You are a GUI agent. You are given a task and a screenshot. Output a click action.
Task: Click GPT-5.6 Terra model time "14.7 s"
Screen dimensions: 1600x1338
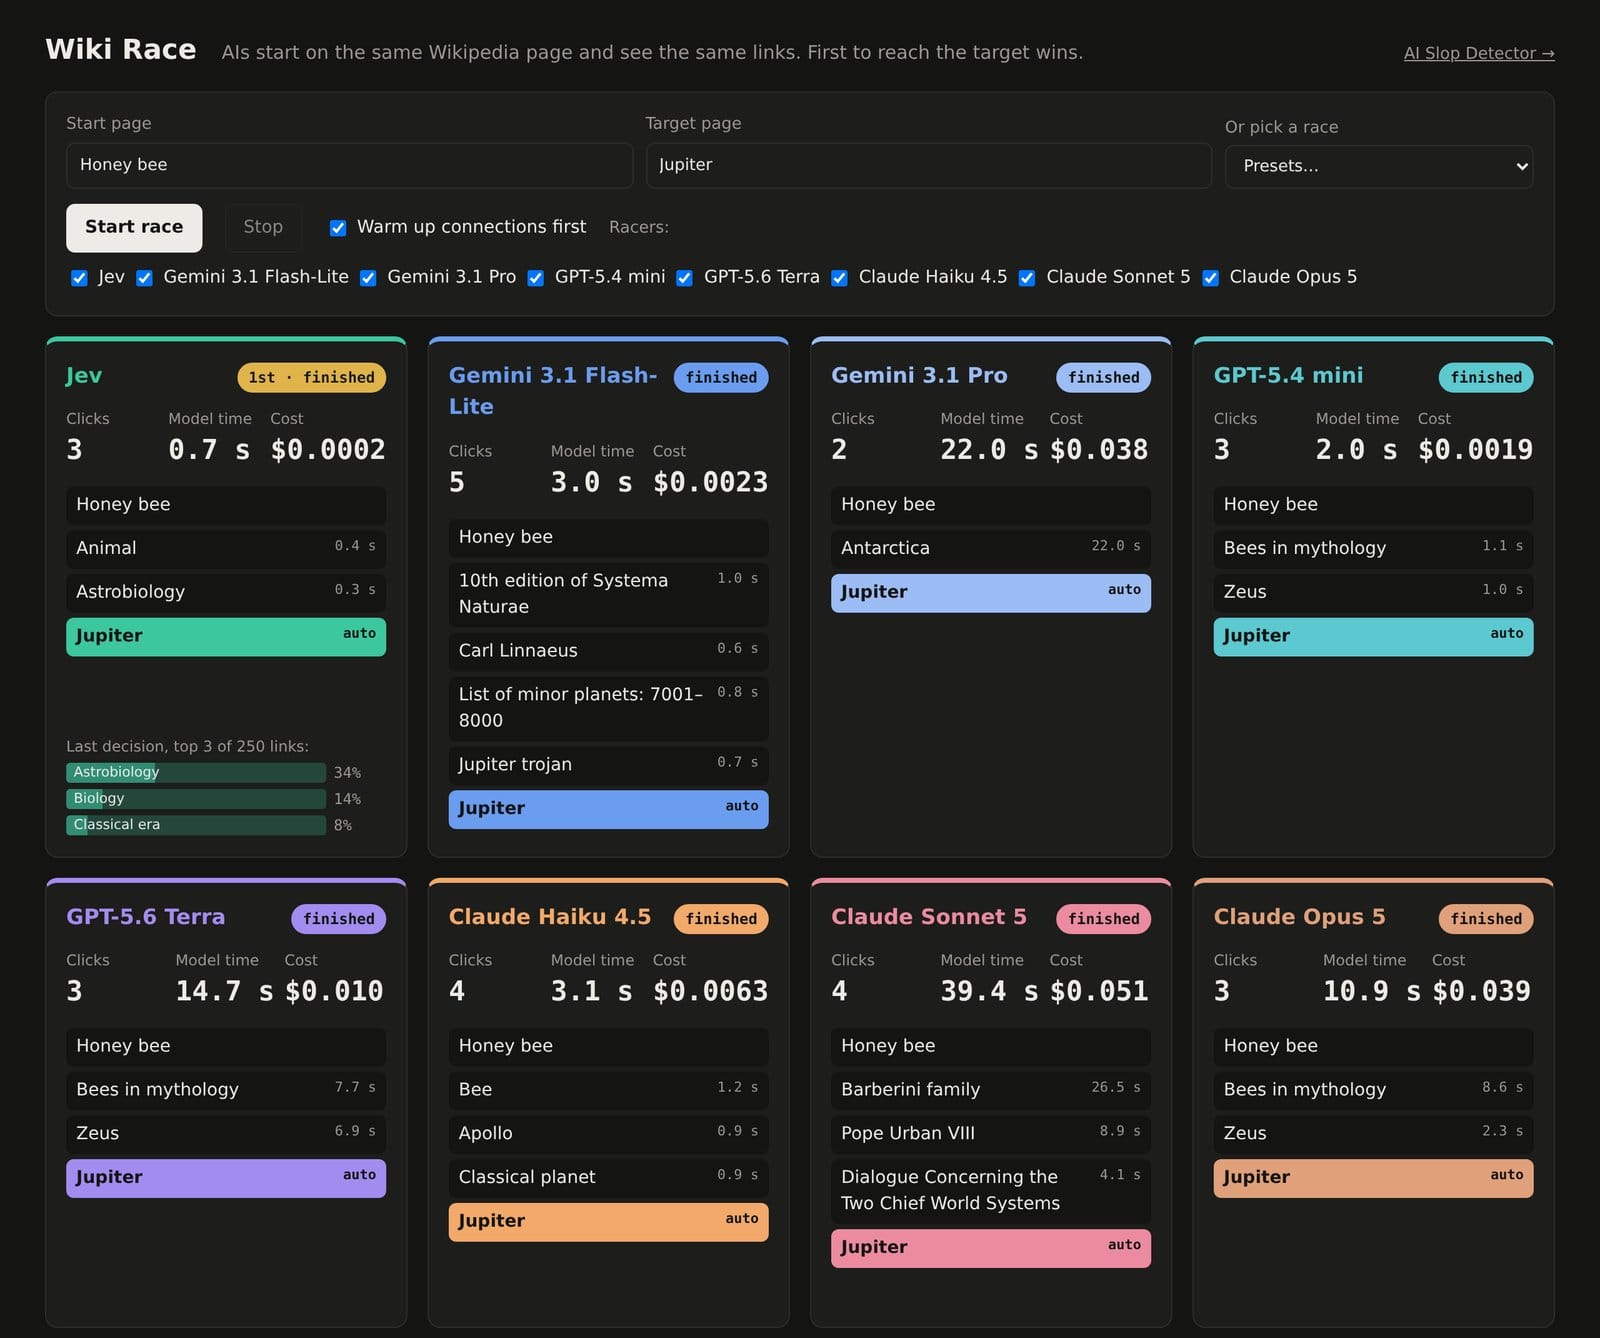point(224,992)
